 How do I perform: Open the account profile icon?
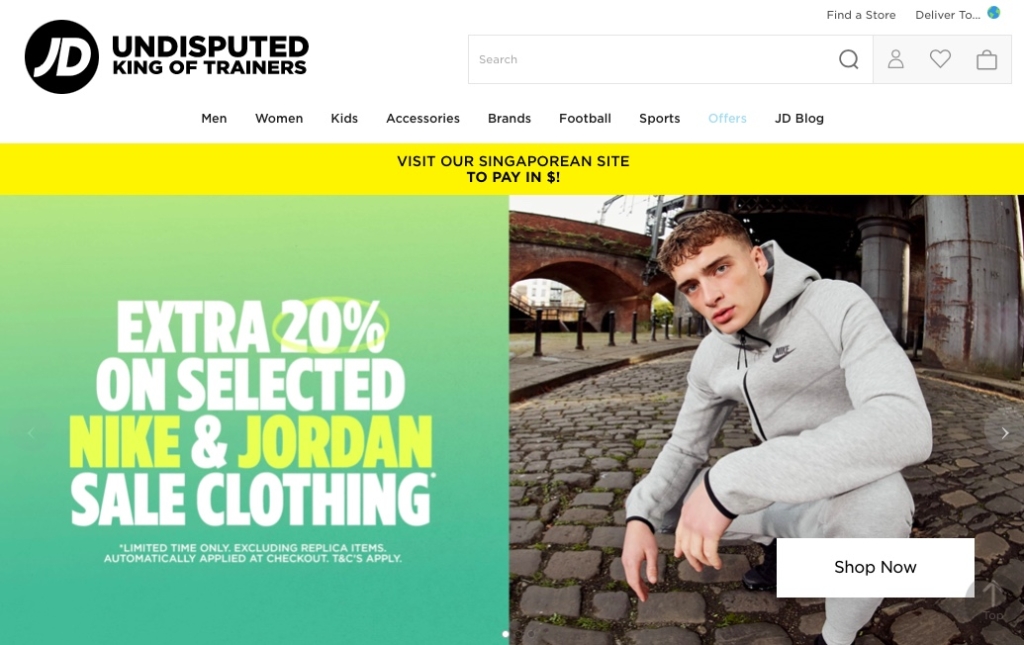pyautogui.click(x=895, y=59)
